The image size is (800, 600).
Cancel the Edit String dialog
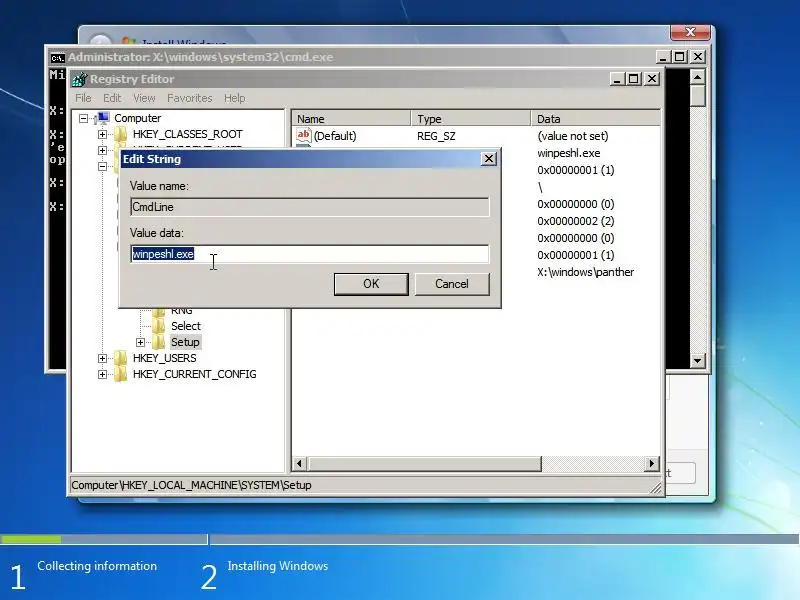(x=452, y=284)
